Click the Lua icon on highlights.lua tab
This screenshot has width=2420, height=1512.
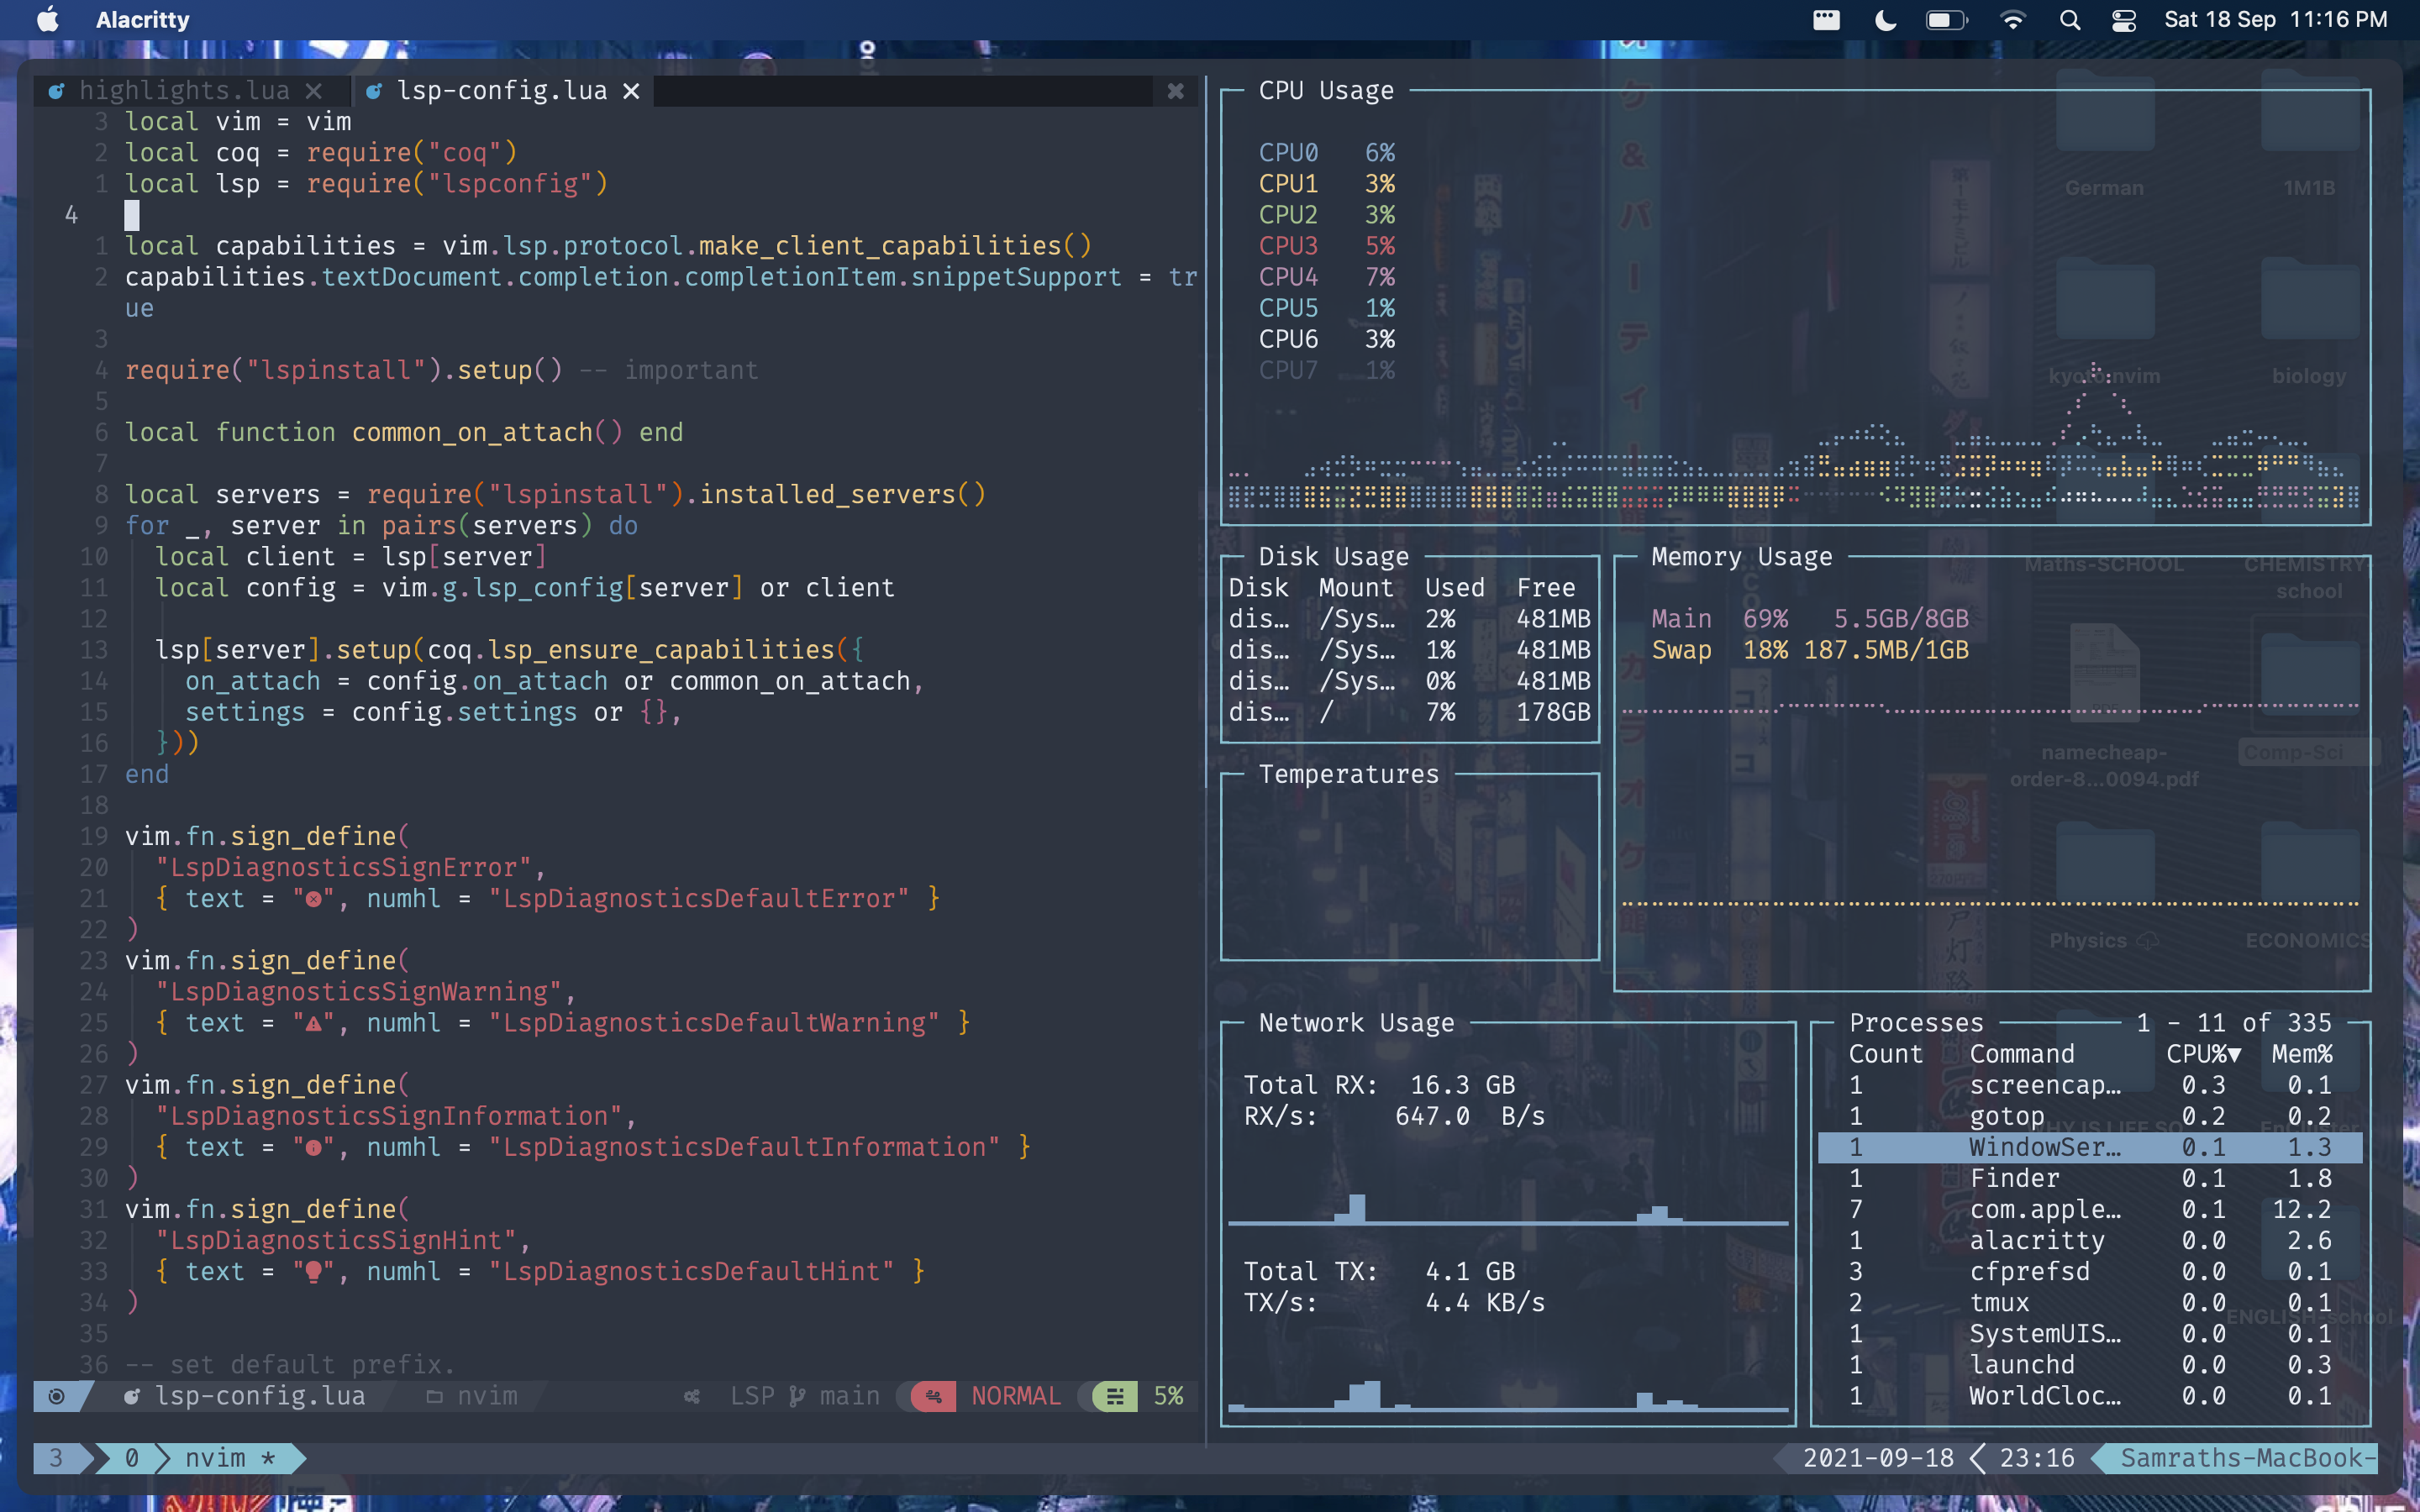click(57, 91)
